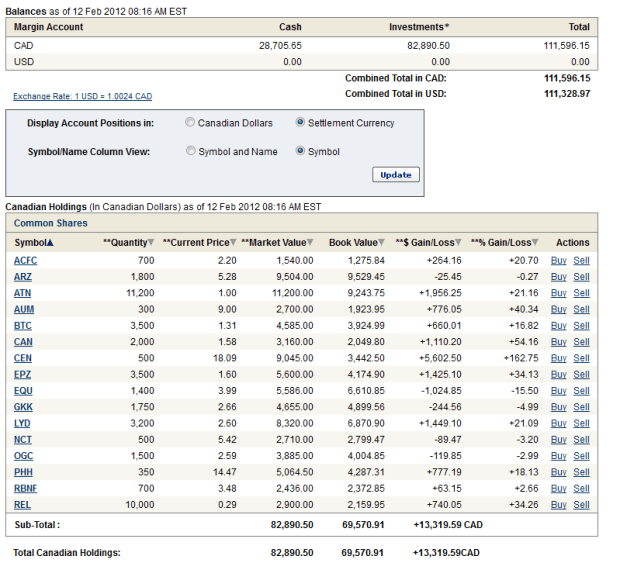Sort holdings by Market Value arrow
Screen dimensions: 620x563
click(x=310, y=243)
